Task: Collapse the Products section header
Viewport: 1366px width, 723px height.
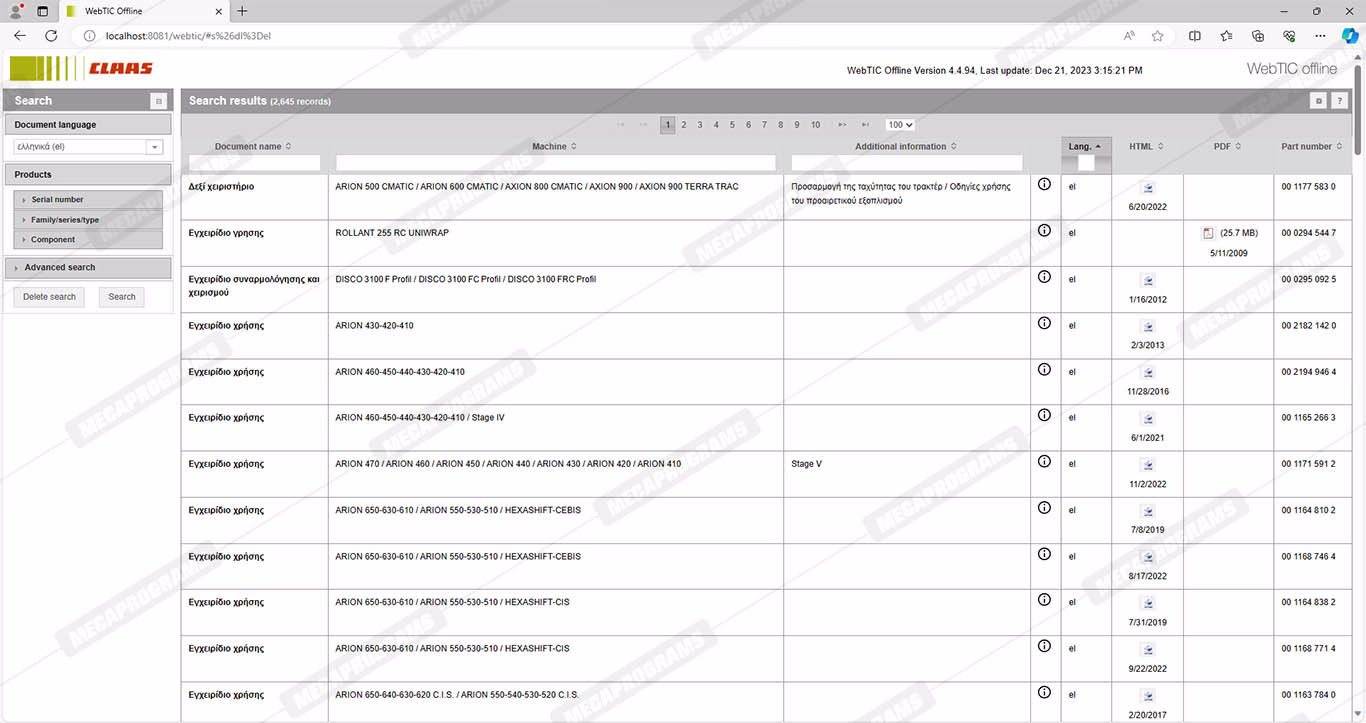Action: pyautogui.click(x=88, y=175)
